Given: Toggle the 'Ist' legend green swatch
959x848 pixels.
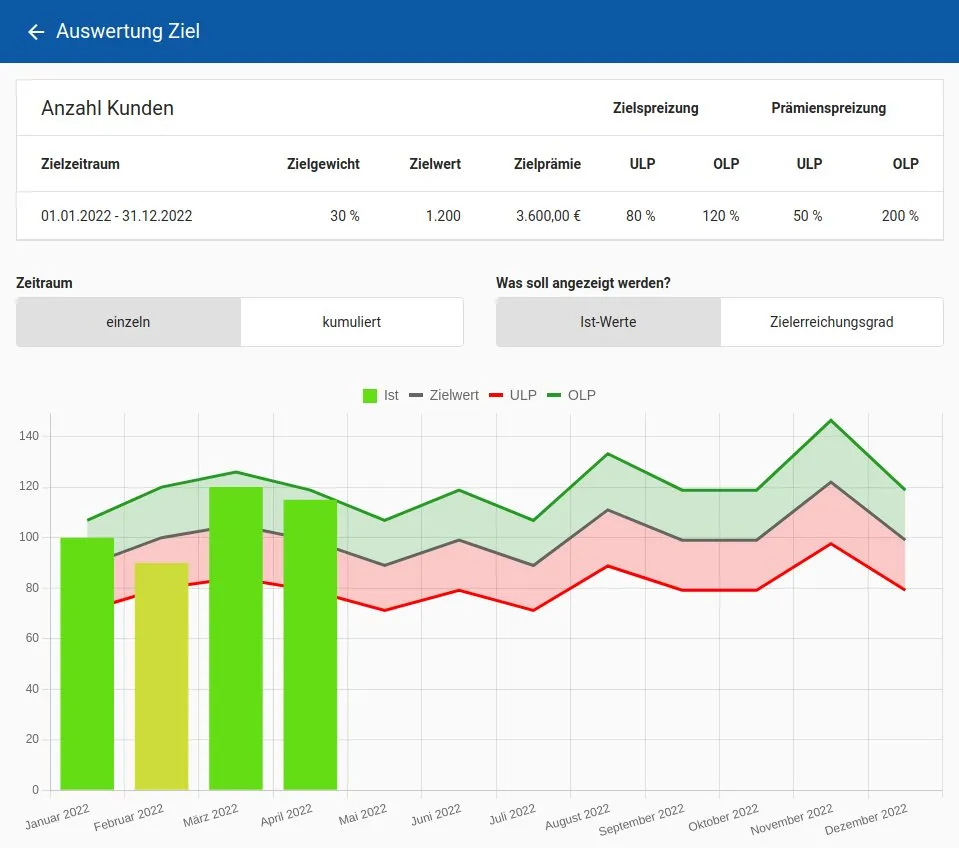Looking at the screenshot, I should [x=370, y=395].
